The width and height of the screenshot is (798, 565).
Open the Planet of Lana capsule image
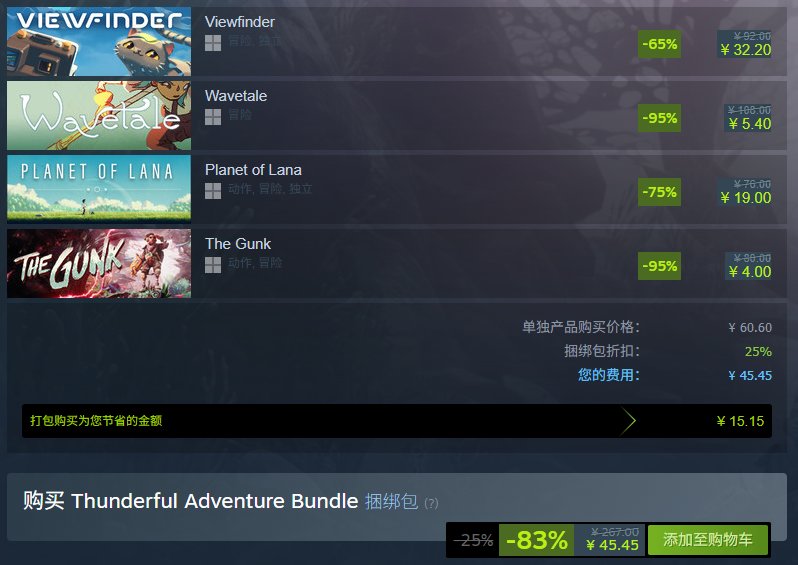(99, 189)
